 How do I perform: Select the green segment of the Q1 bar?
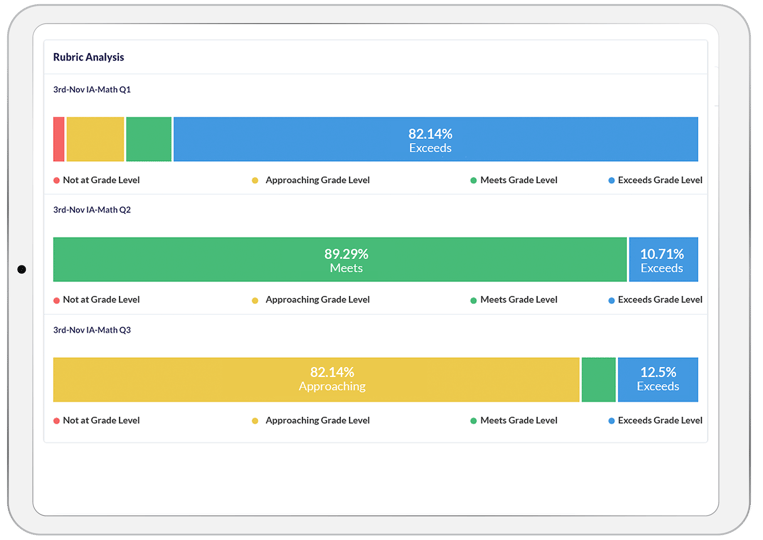tap(149, 139)
